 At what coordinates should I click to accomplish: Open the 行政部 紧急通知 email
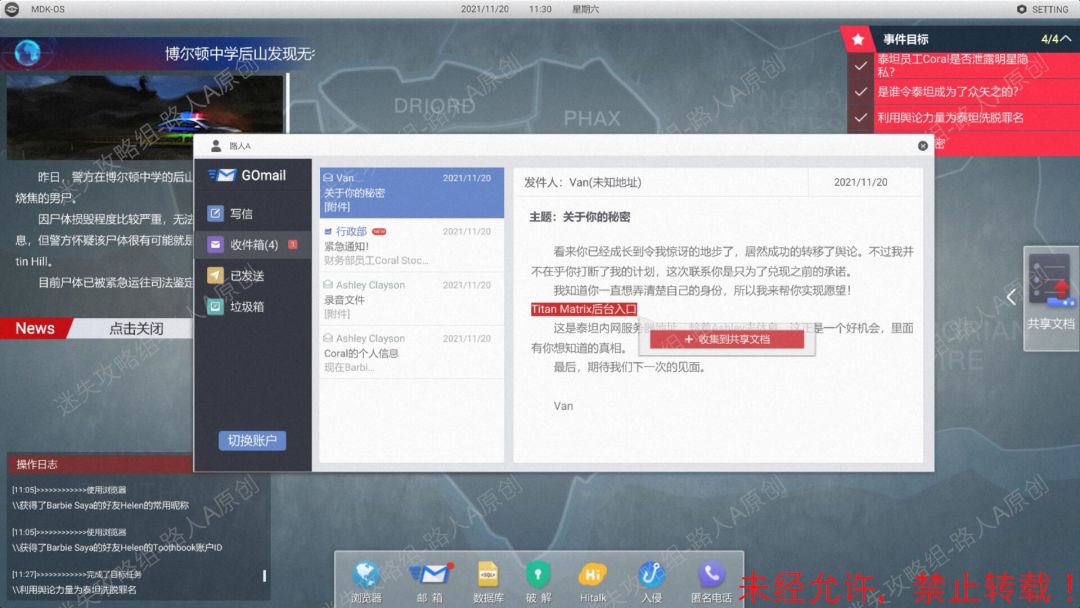pos(412,246)
